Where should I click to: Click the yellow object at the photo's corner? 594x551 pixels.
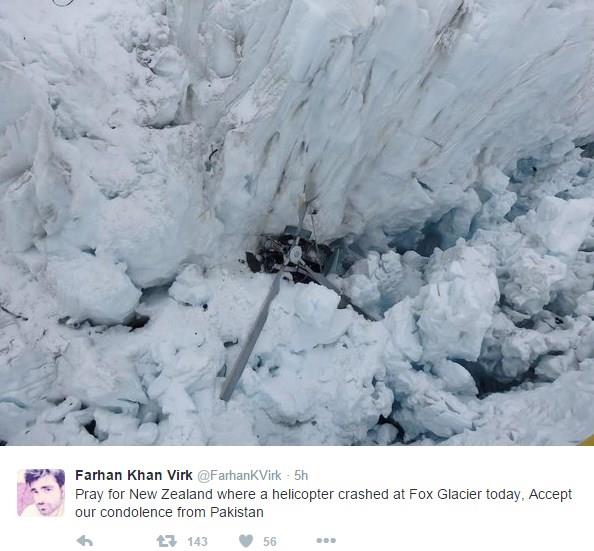[x=588, y=441]
